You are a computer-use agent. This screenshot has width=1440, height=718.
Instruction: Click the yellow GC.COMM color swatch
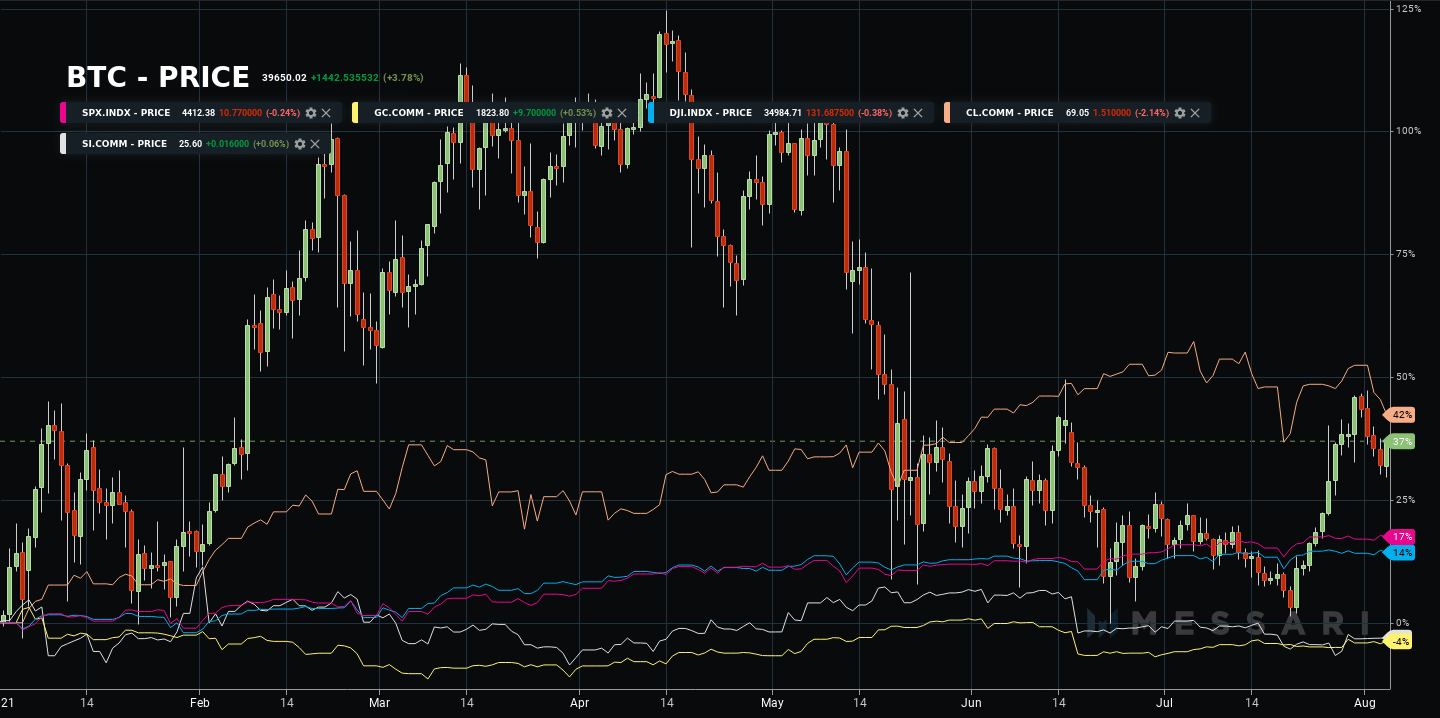click(356, 113)
